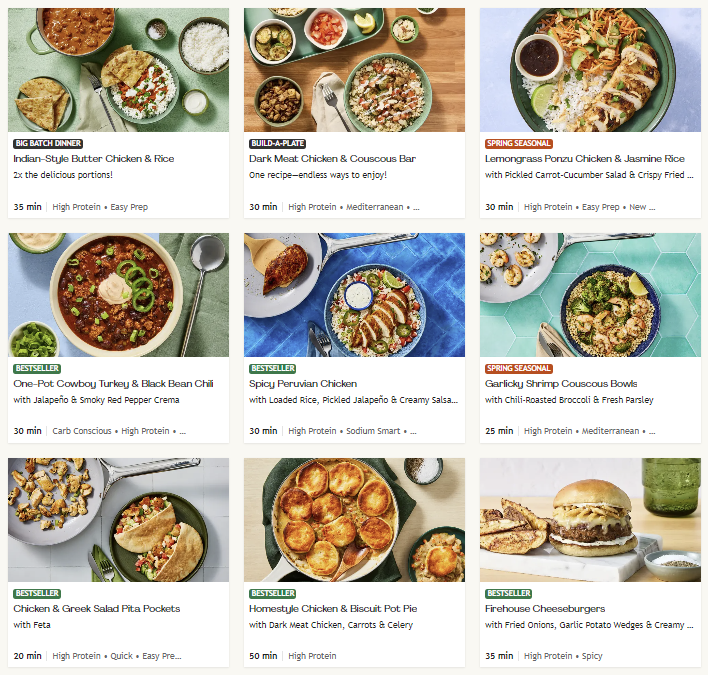Click the Garlicky Shrimp Couscous Bowls title
Viewport: 708px width, 675px height.
coord(561,384)
